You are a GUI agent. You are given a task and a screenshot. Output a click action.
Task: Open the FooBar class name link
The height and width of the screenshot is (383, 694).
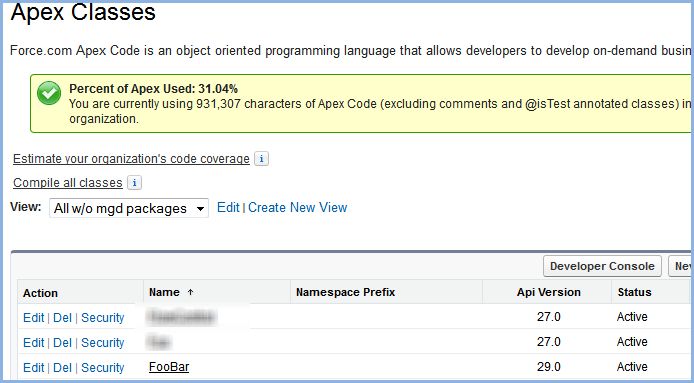[169, 367]
